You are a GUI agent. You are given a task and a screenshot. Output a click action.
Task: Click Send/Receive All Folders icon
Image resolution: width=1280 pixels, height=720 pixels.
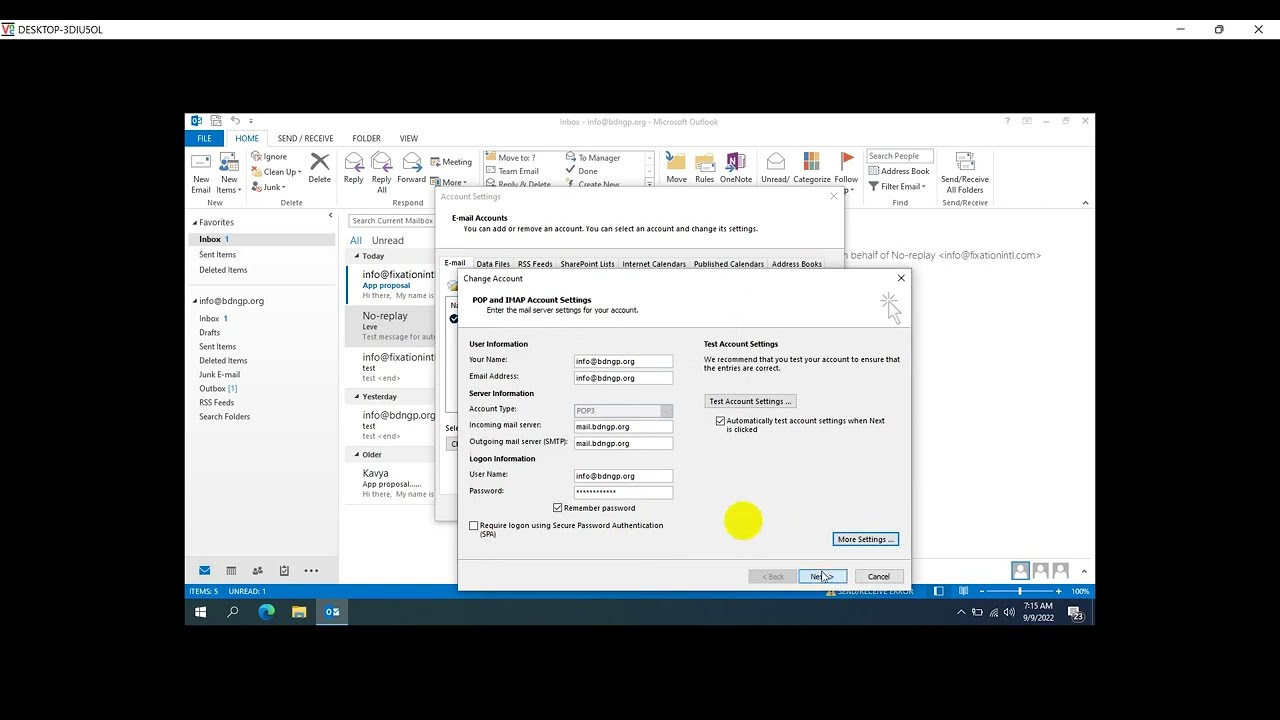click(964, 162)
